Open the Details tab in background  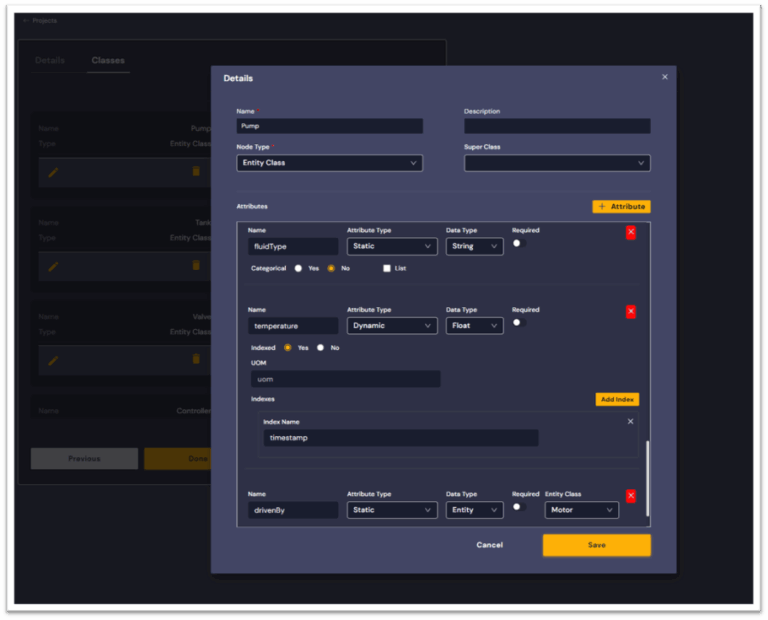click(50, 60)
